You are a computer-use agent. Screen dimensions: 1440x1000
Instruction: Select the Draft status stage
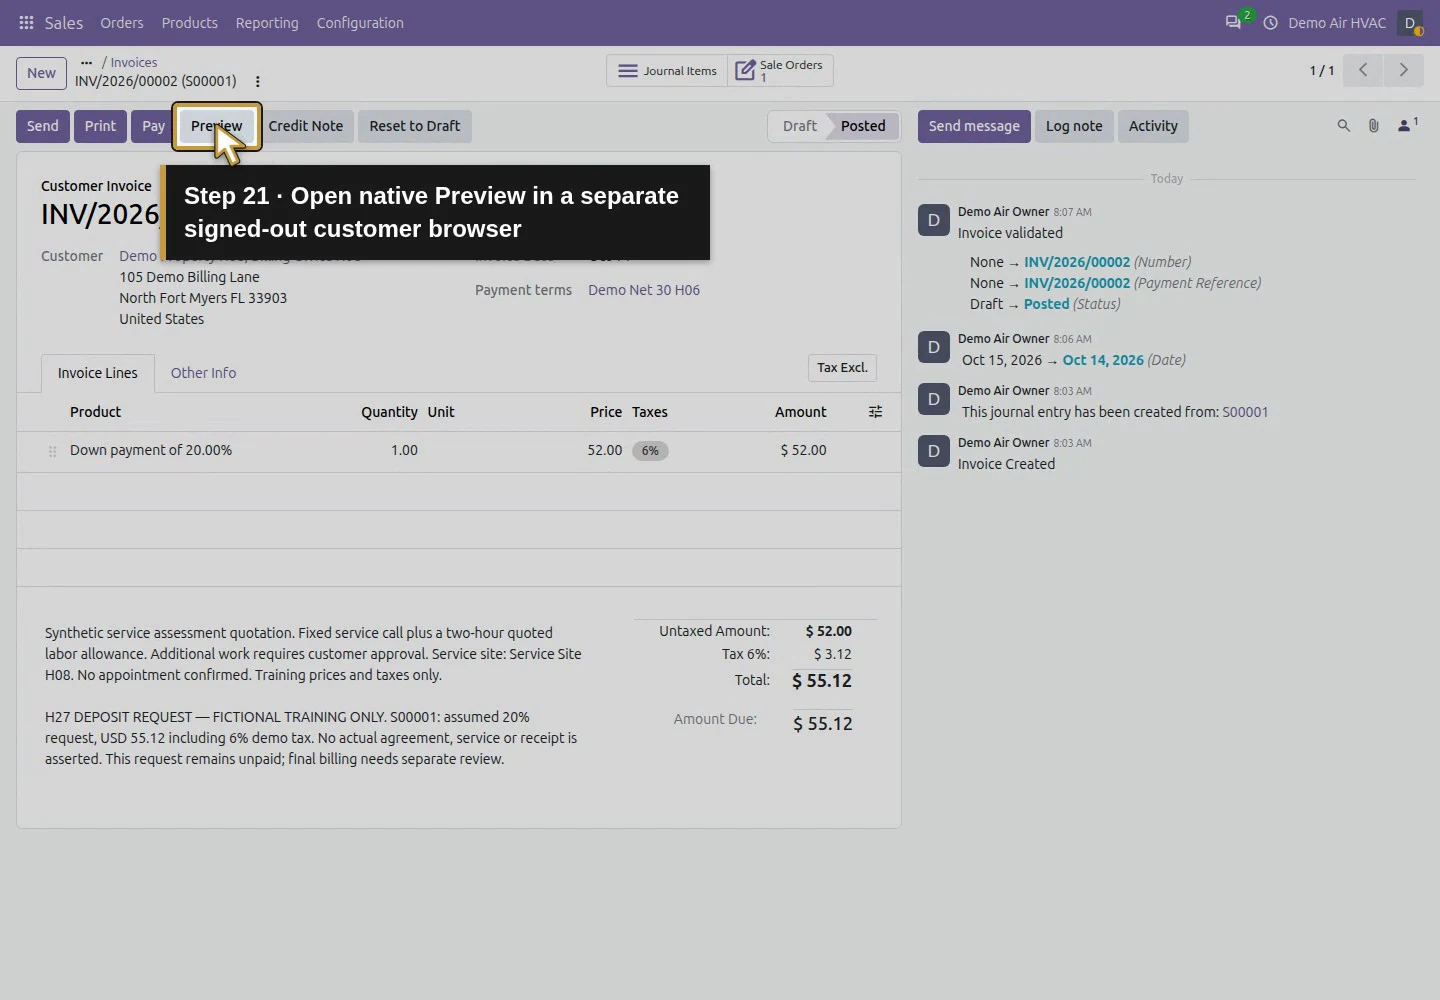click(x=799, y=126)
